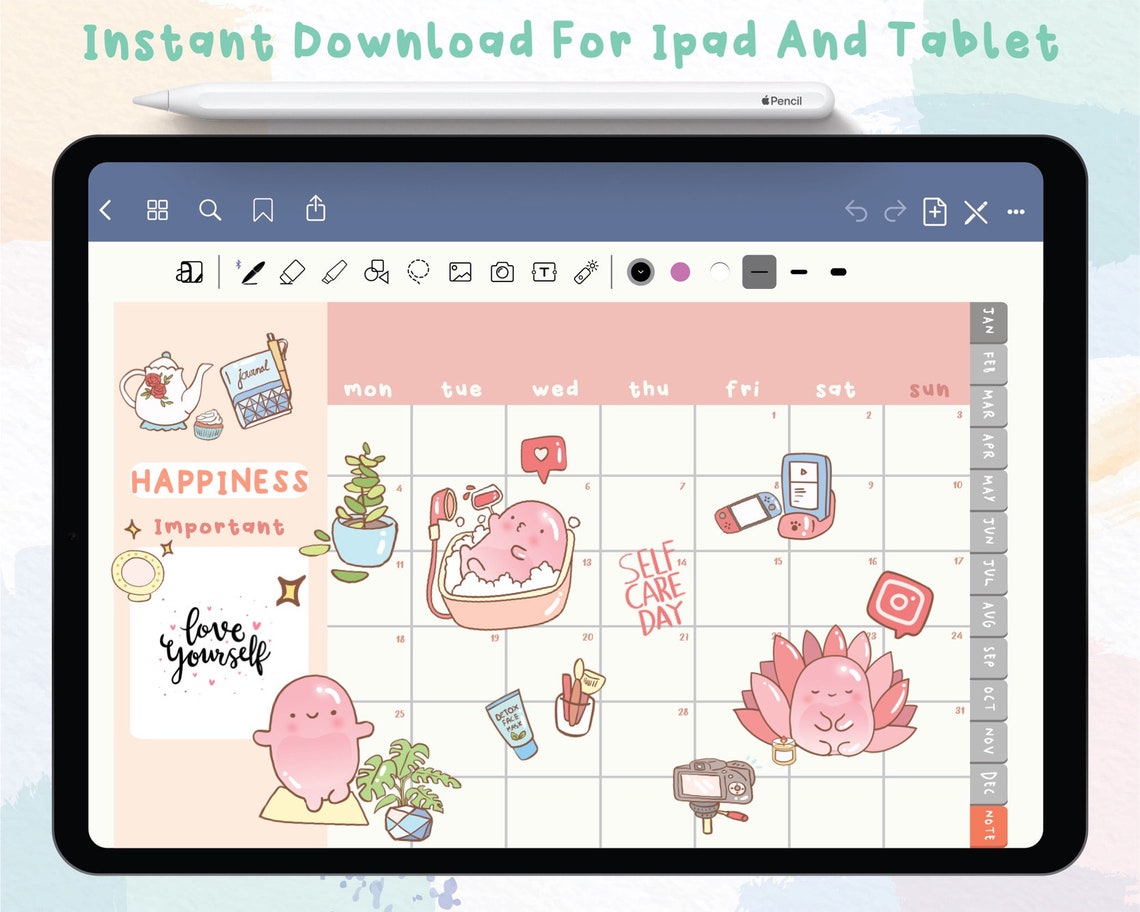Insert an image using the photo tool
Image resolution: width=1140 pixels, height=912 pixels.
tap(460, 271)
